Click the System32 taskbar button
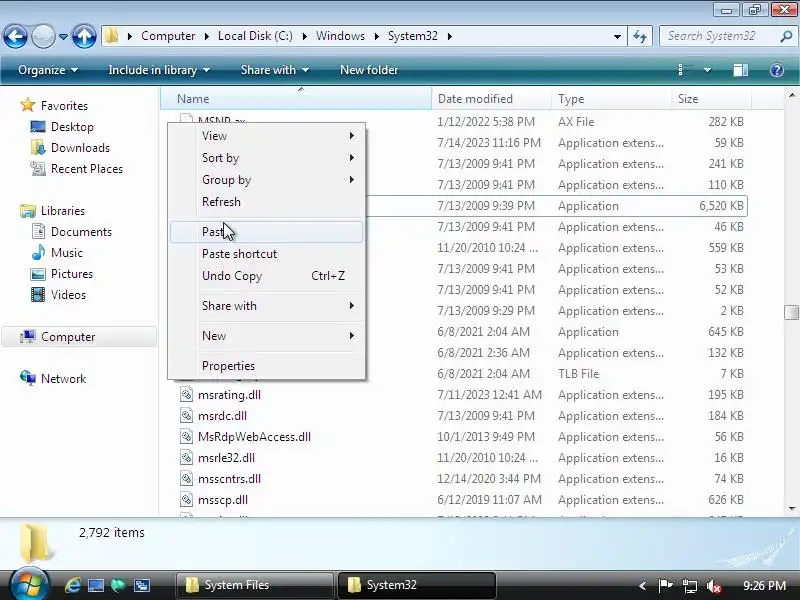The height and width of the screenshot is (600, 800). point(416,585)
